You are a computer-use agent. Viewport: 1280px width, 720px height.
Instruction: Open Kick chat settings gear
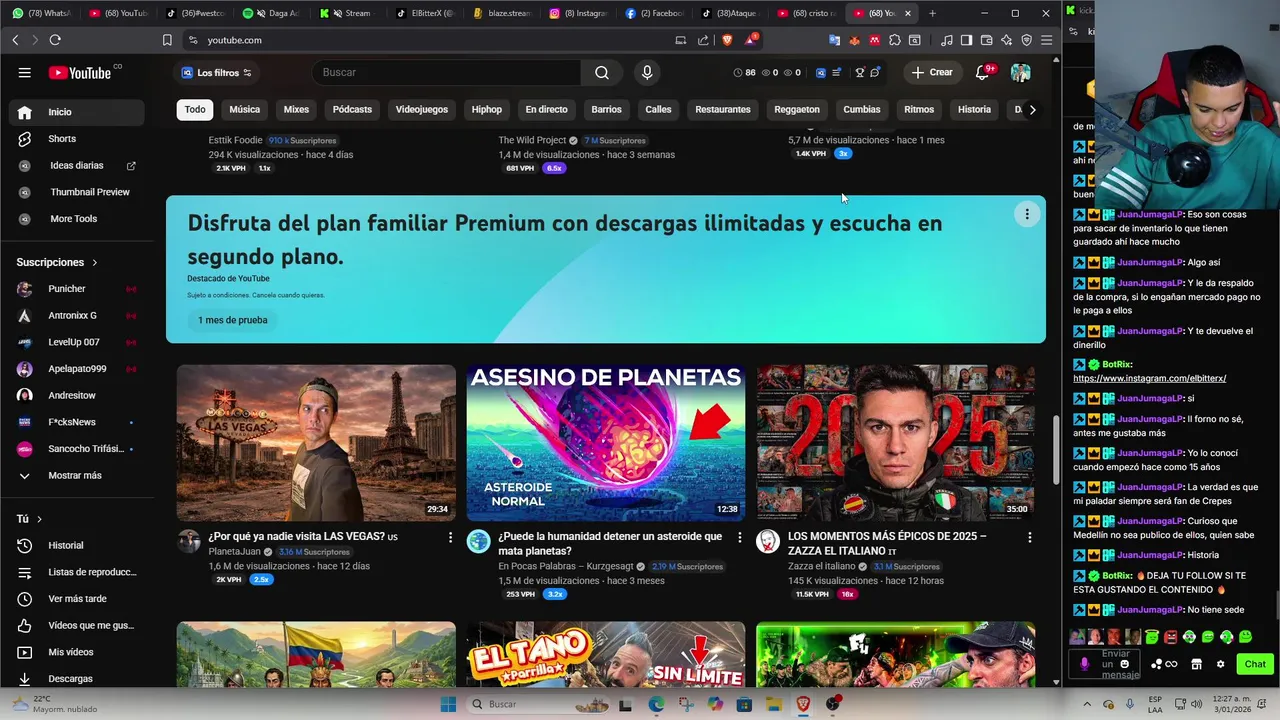(1220, 664)
